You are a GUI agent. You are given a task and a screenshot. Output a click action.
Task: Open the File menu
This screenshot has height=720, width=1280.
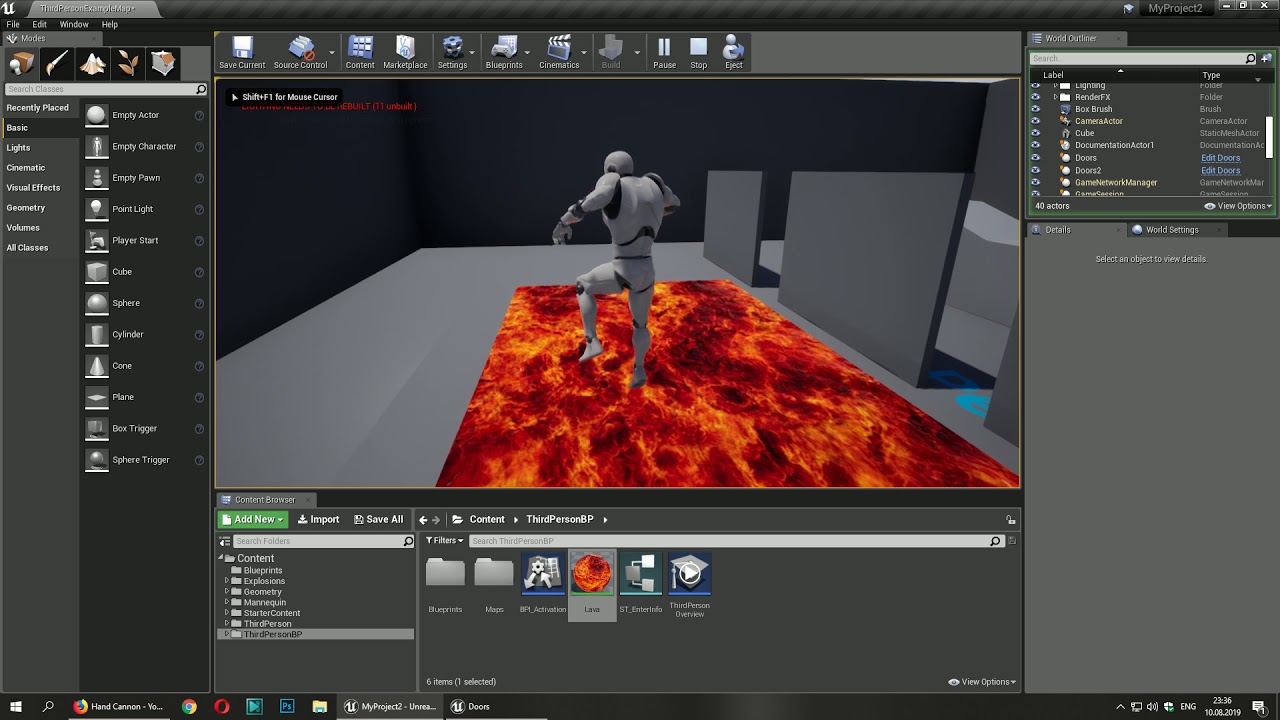[x=13, y=24]
